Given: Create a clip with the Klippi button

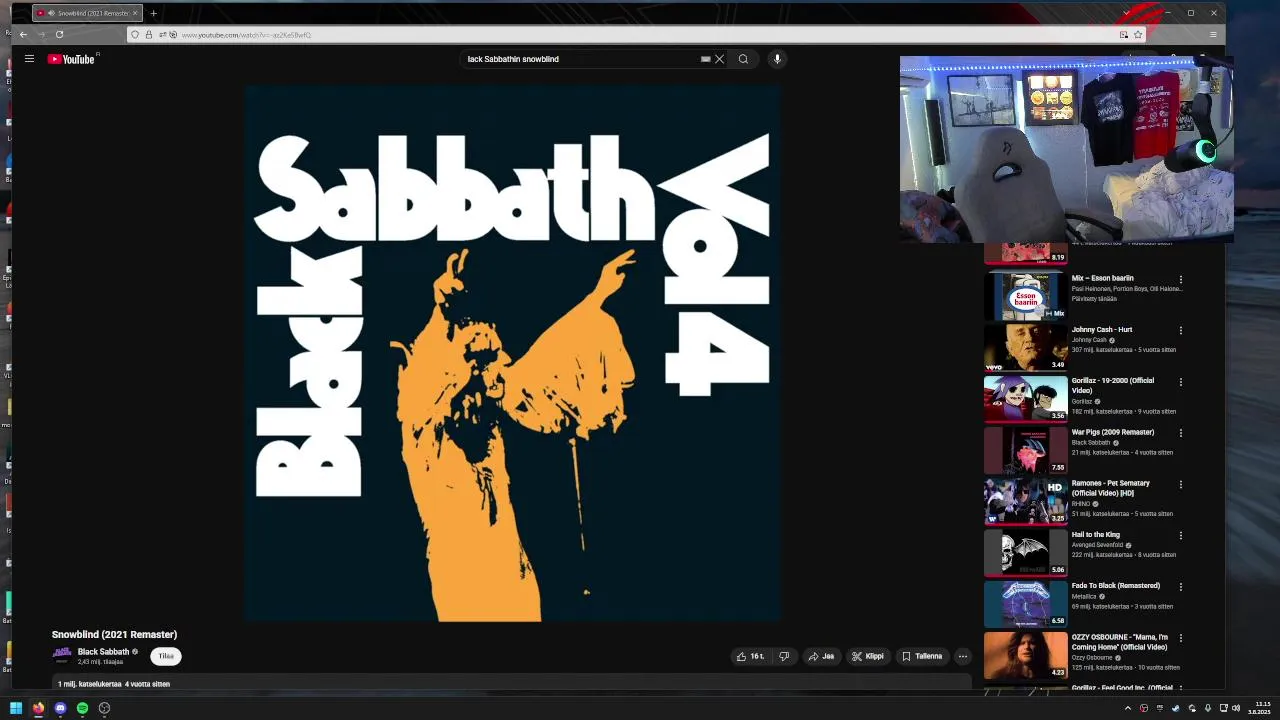Looking at the screenshot, I should (x=868, y=656).
